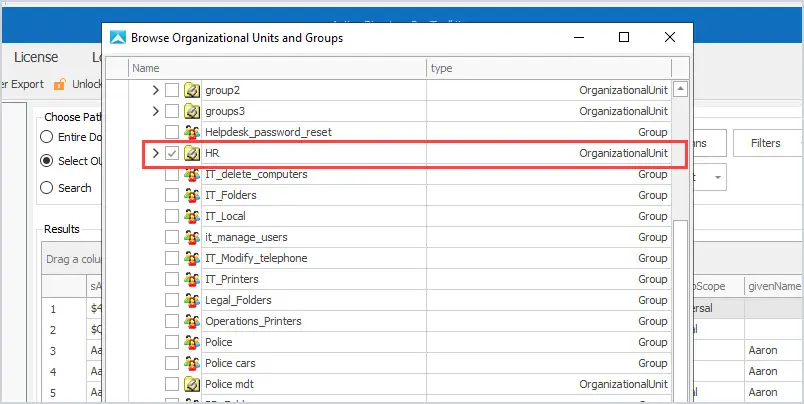The height and width of the screenshot is (404, 804).
Task: Open the License menu in main window
Action: (36, 57)
